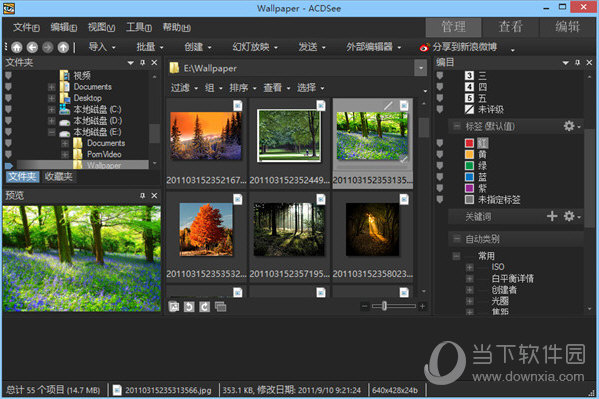The width and height of the screenshot is (599, 399).
Task: Open the 过滤 filter dropdown
Action: pos(184,88)
